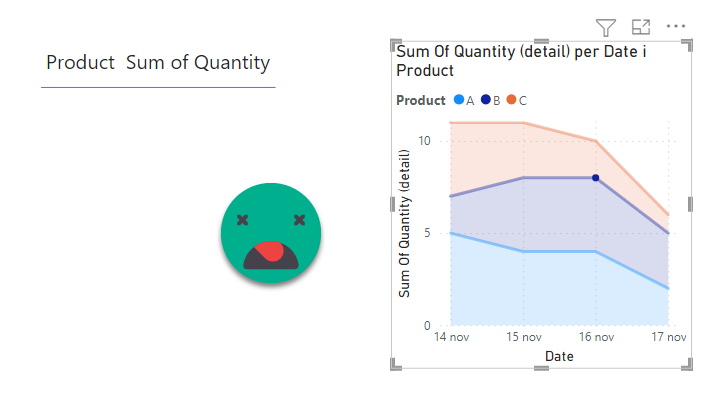Click the bottom-right corner resize handle

point(688,364)
